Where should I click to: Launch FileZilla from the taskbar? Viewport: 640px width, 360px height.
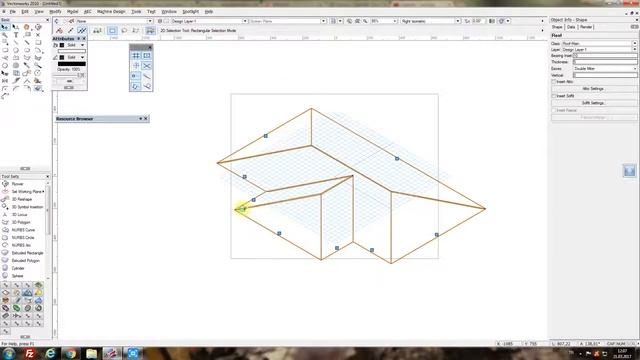click(x=29, y=353)
